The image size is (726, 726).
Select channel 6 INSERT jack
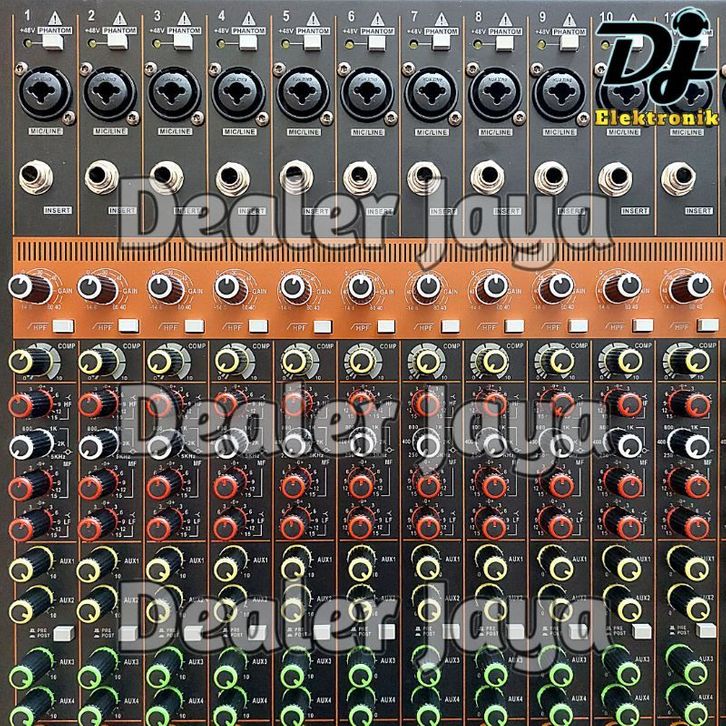tap(360, 178)
